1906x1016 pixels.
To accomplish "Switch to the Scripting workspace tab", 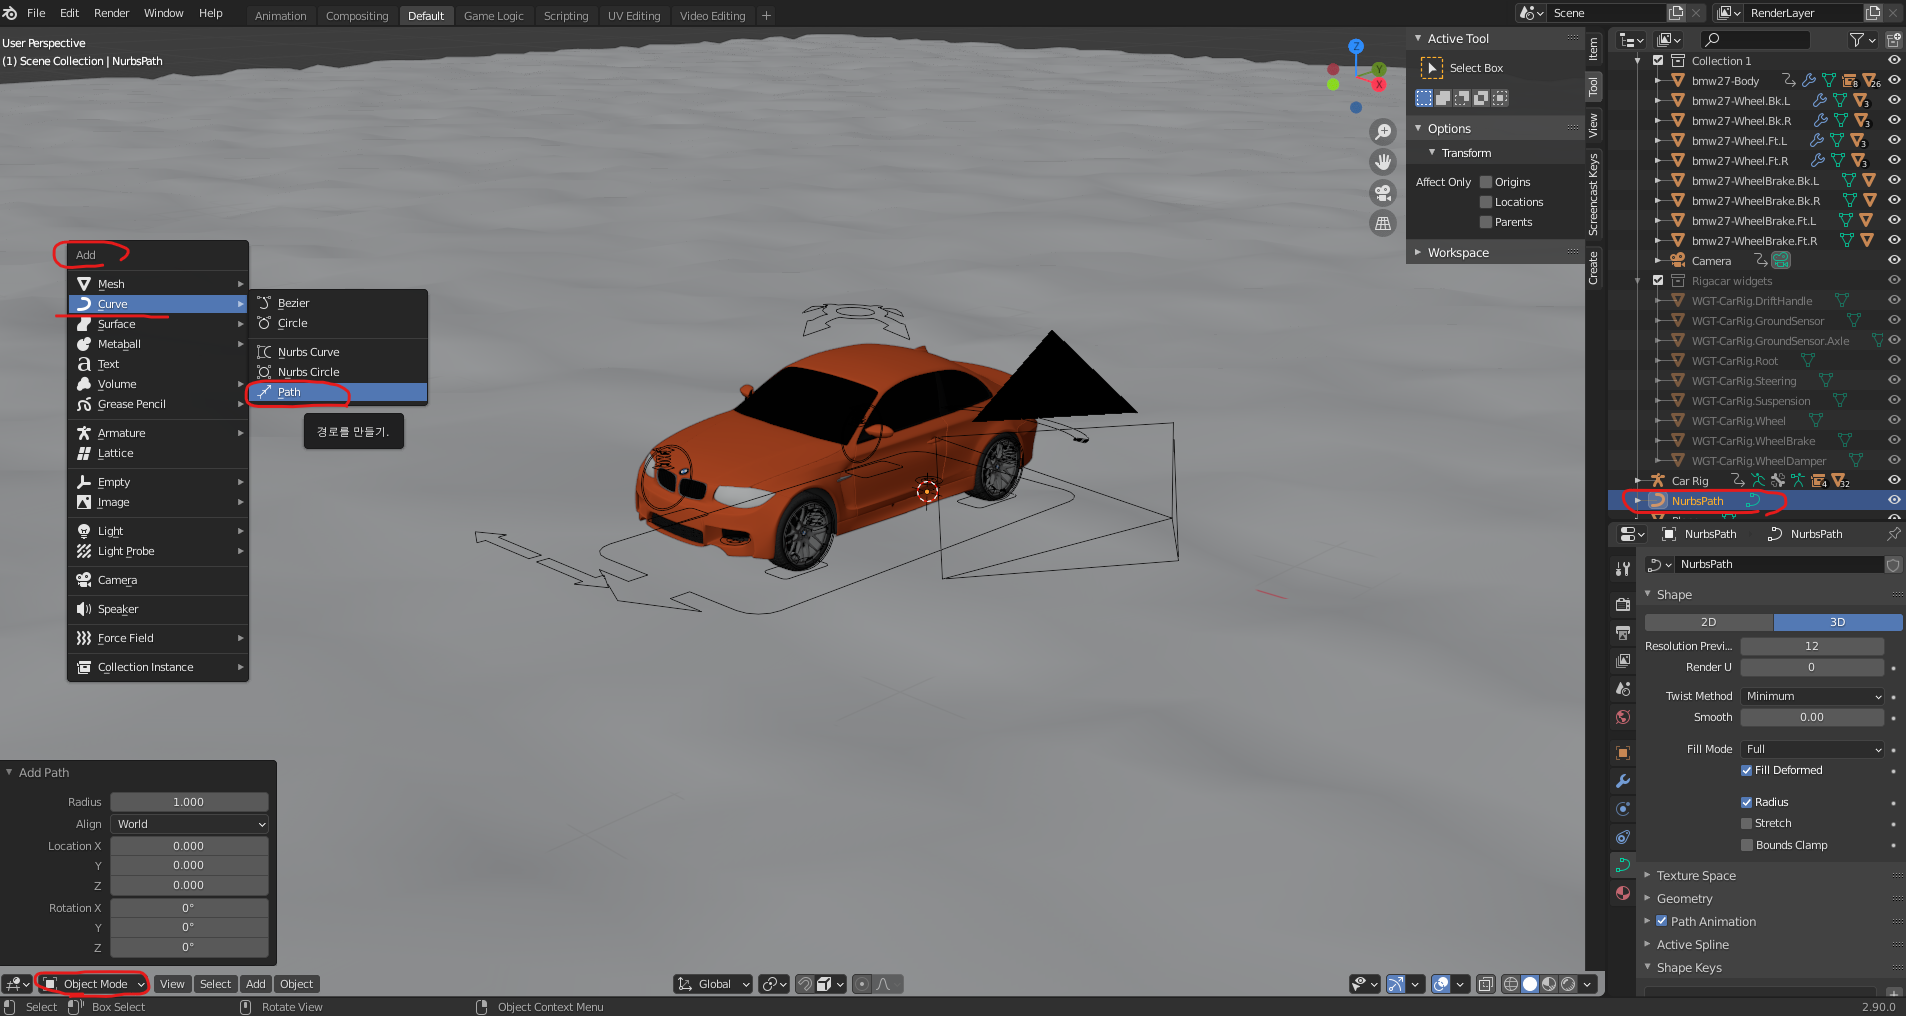I will click(x=566, y=16).
